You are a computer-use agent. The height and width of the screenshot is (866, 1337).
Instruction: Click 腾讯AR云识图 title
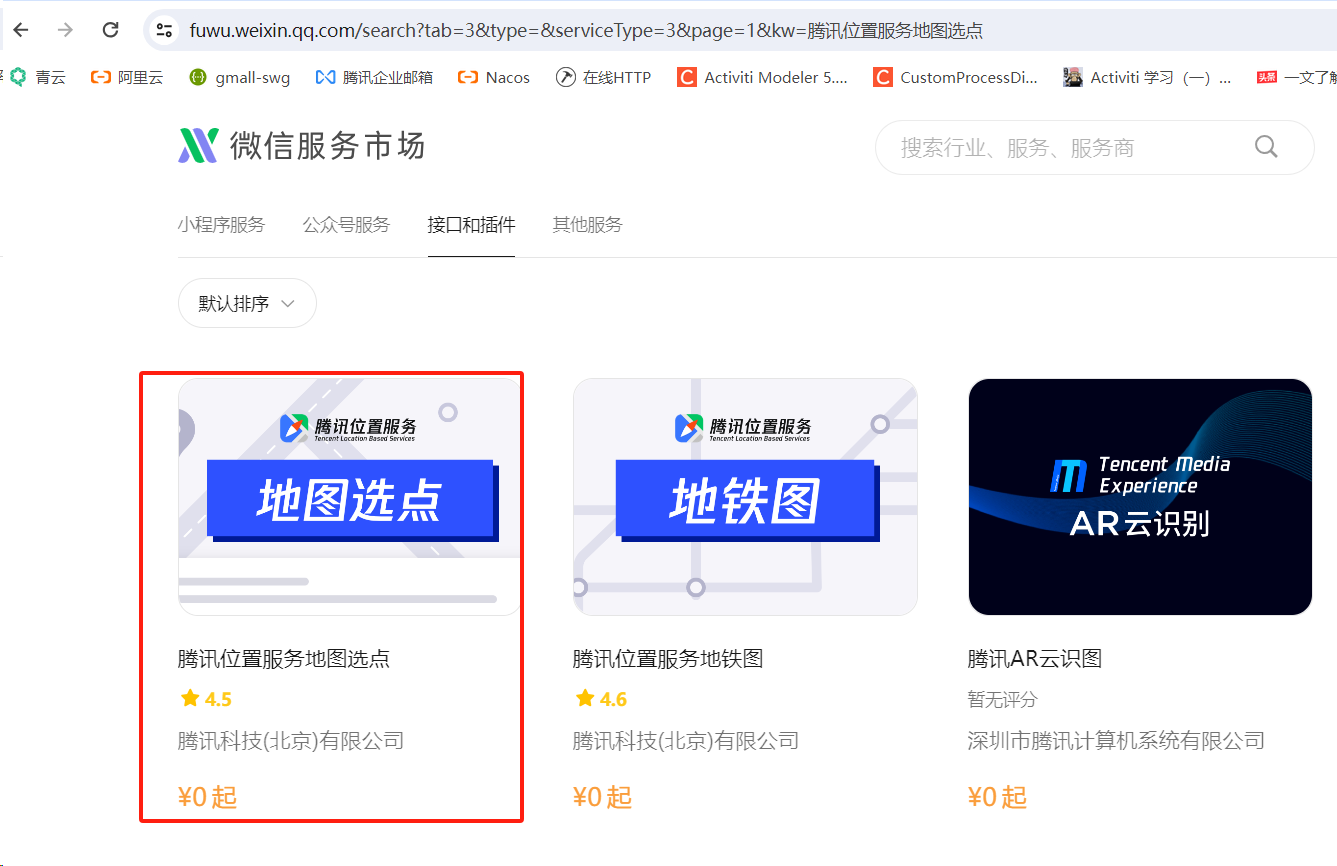click(x=1035, y=659)
